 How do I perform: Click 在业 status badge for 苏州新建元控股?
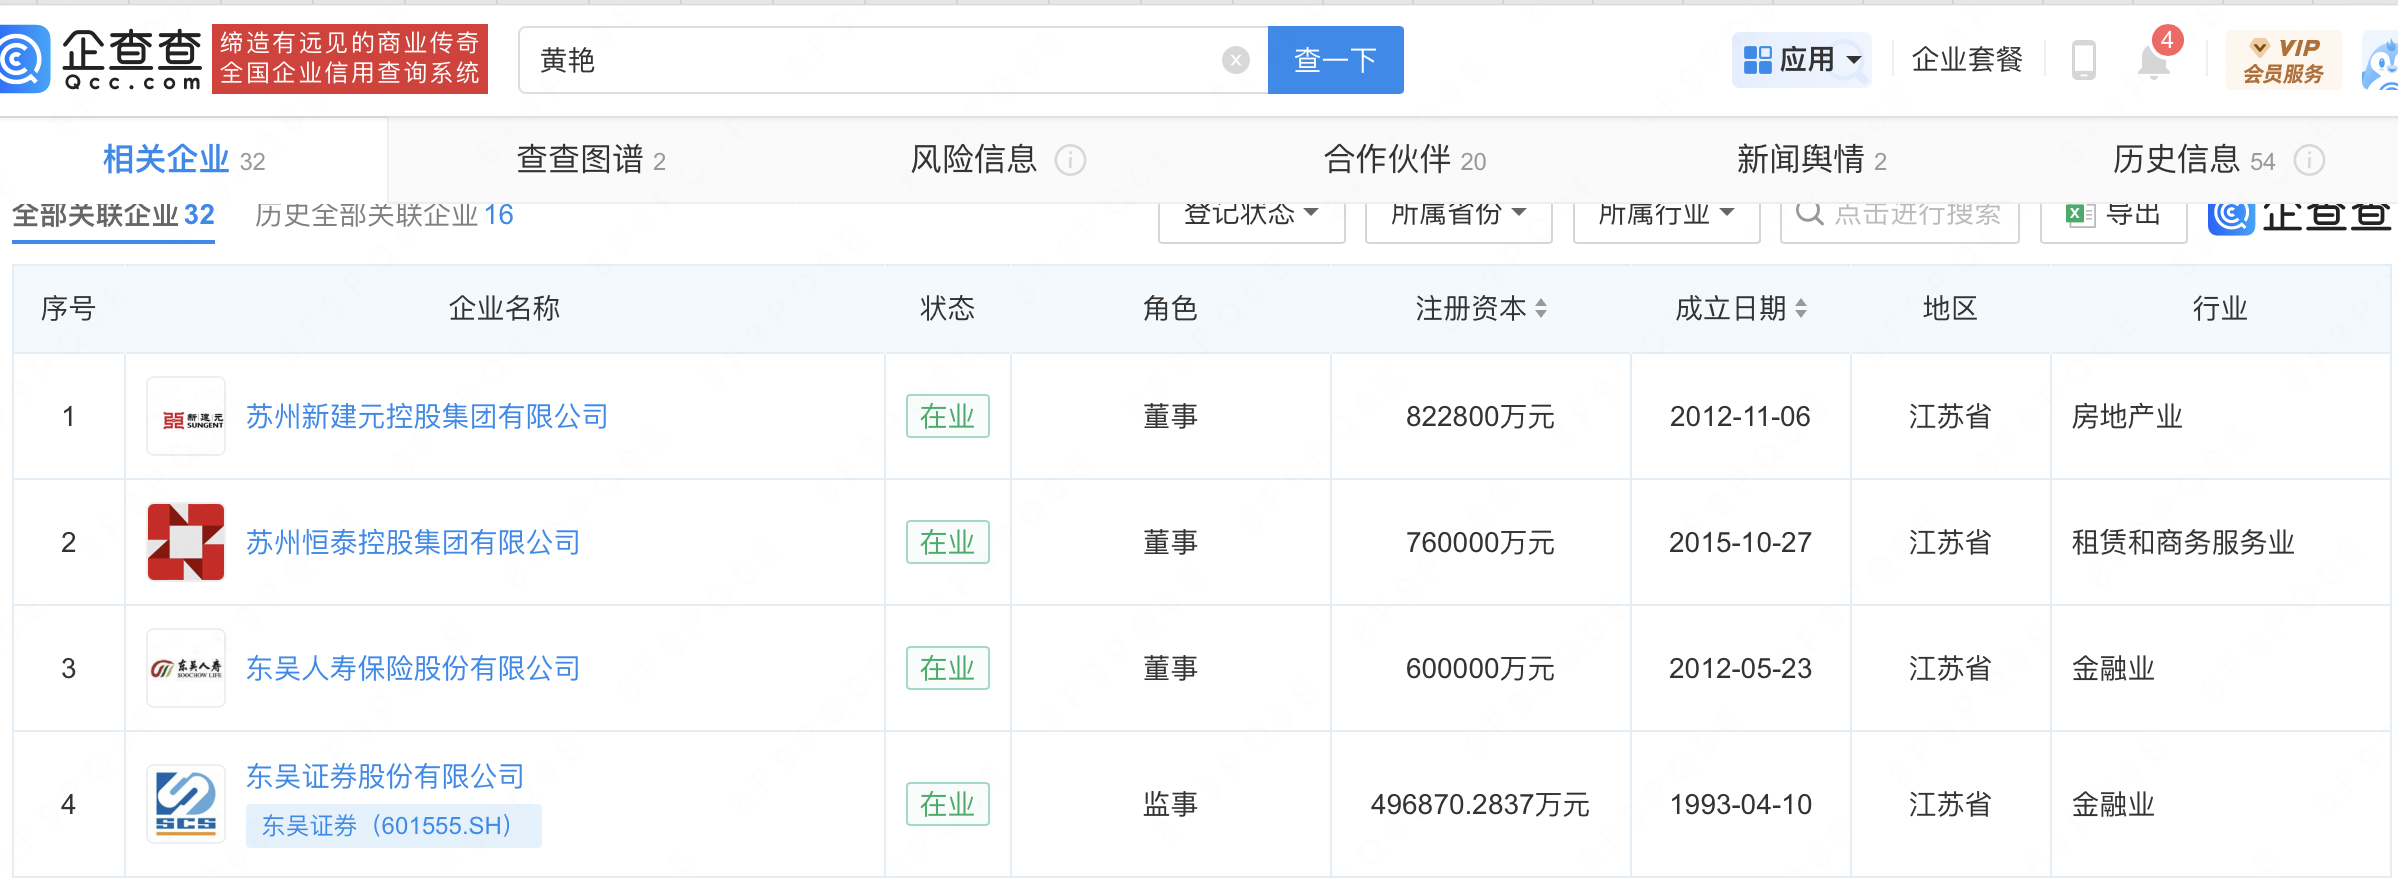[947, 416]
